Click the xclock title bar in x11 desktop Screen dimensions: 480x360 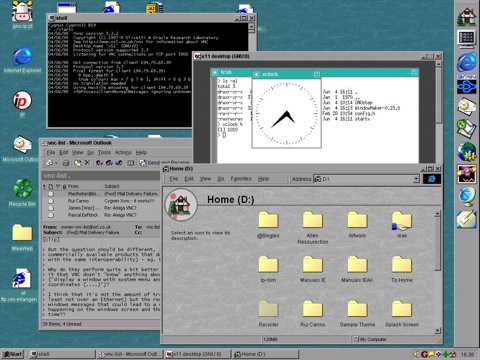click(286, 74)
